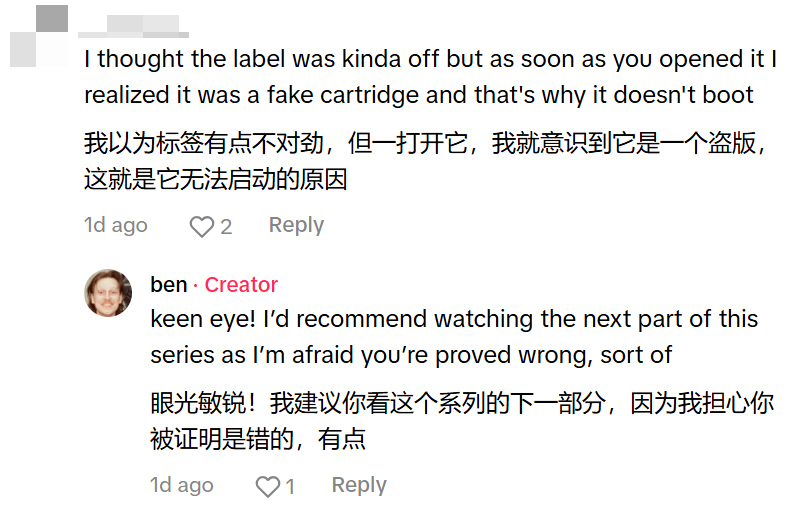This screenshot has height=508, width=796.
Task: Click the username "ben"
Action: tap(169, 285)
